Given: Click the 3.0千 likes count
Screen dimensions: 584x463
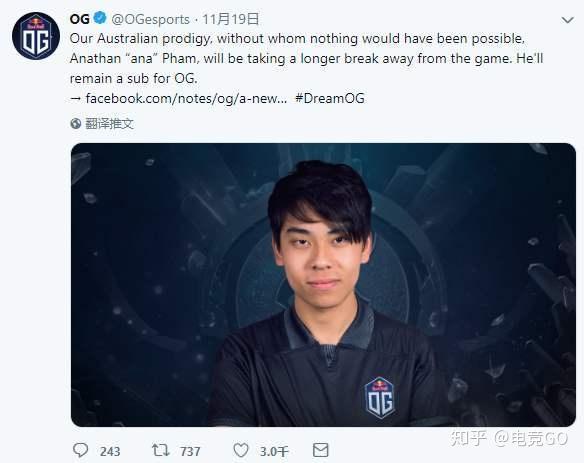Looking at the screenshot, I should tap(274, 451).
